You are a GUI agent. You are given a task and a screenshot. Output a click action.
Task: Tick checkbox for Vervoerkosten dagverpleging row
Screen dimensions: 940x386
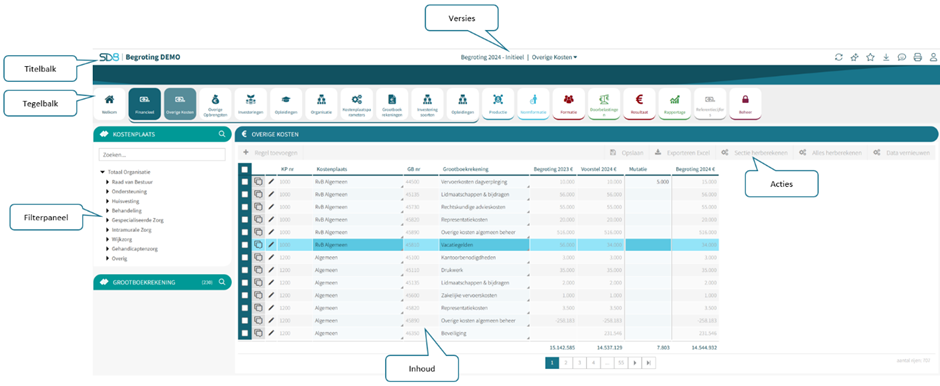click(x=245, y=181)
